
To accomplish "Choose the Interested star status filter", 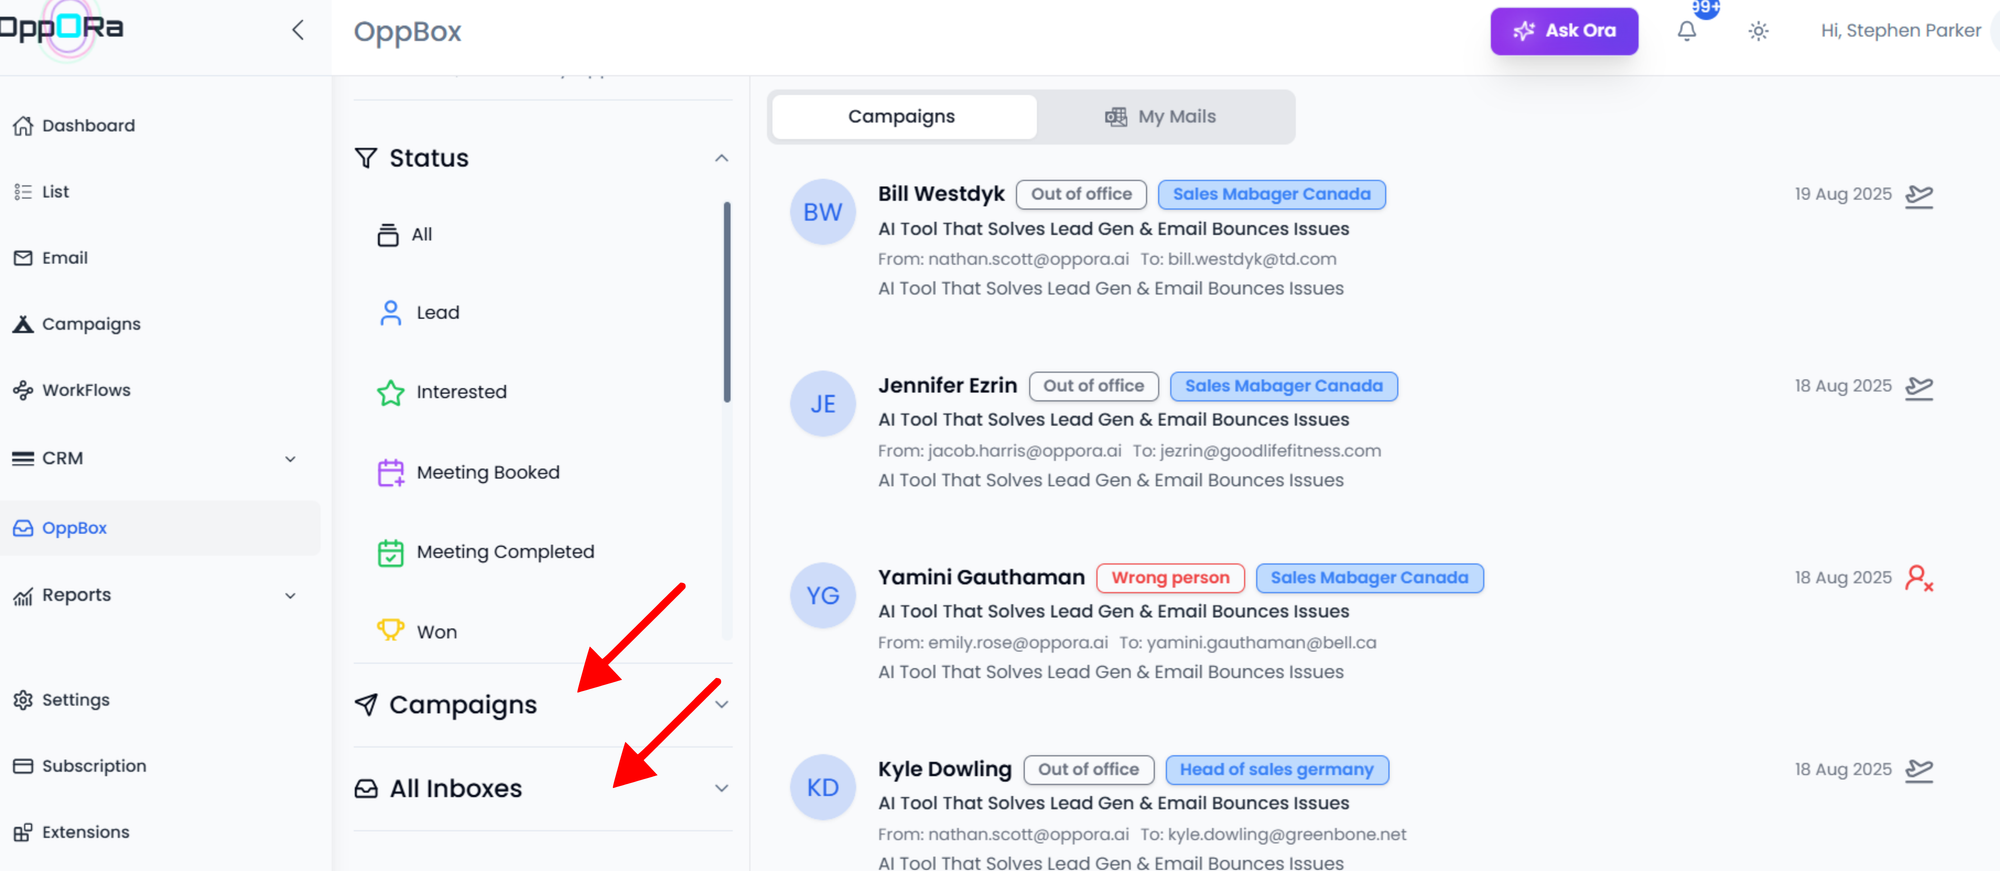I will 461,392.
